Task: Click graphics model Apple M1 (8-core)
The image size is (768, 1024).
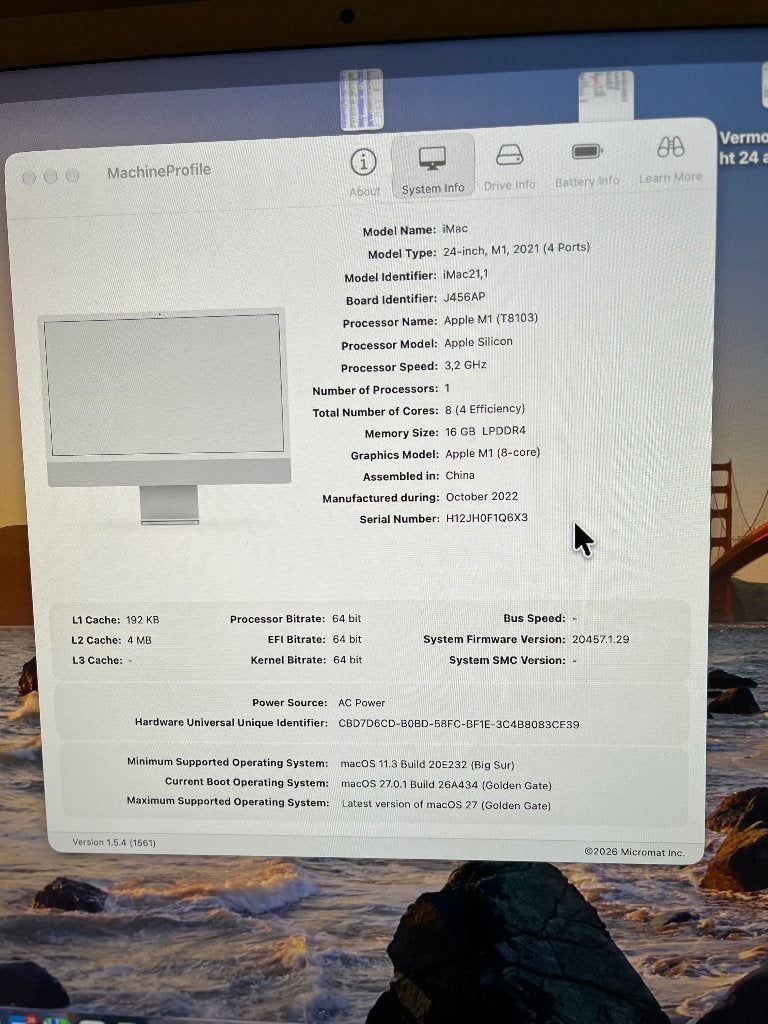Action: click(492, 453)
